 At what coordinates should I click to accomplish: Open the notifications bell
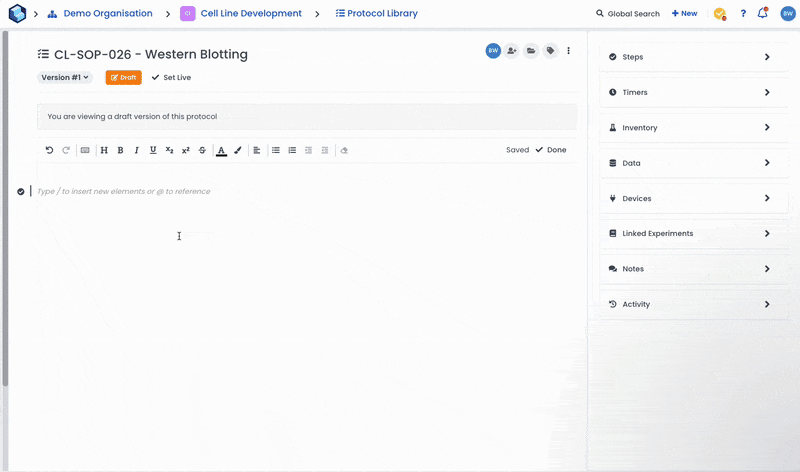pos(763,13)
